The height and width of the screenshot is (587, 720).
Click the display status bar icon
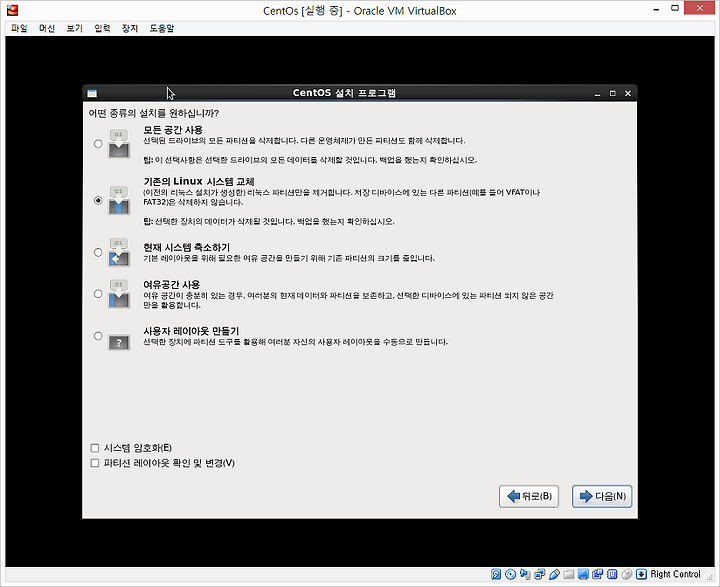pos(583,574)
